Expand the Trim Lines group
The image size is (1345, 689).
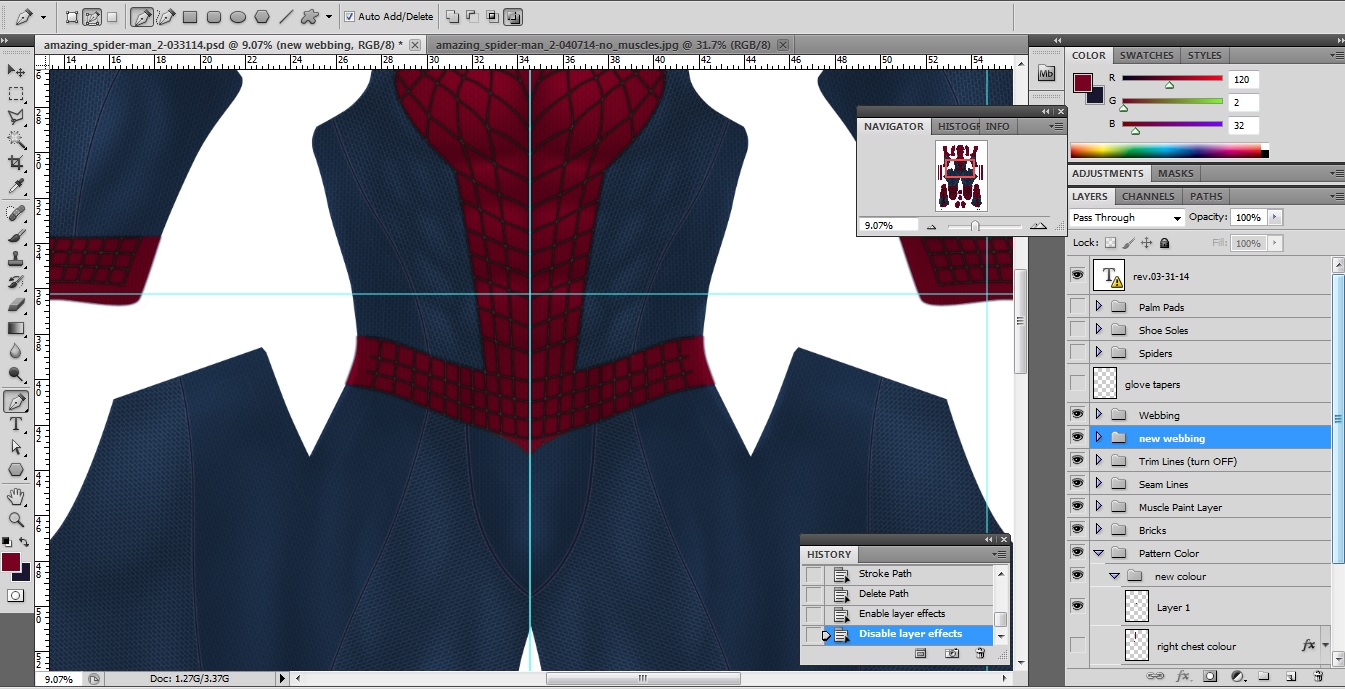(x=1099, y=460)
